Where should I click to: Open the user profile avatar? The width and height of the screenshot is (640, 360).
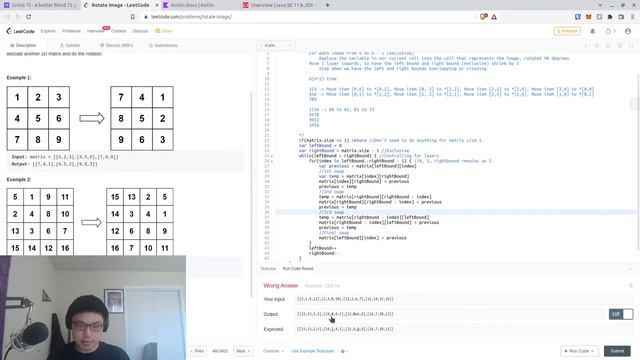pyautogui.click(x=628, y=31)
